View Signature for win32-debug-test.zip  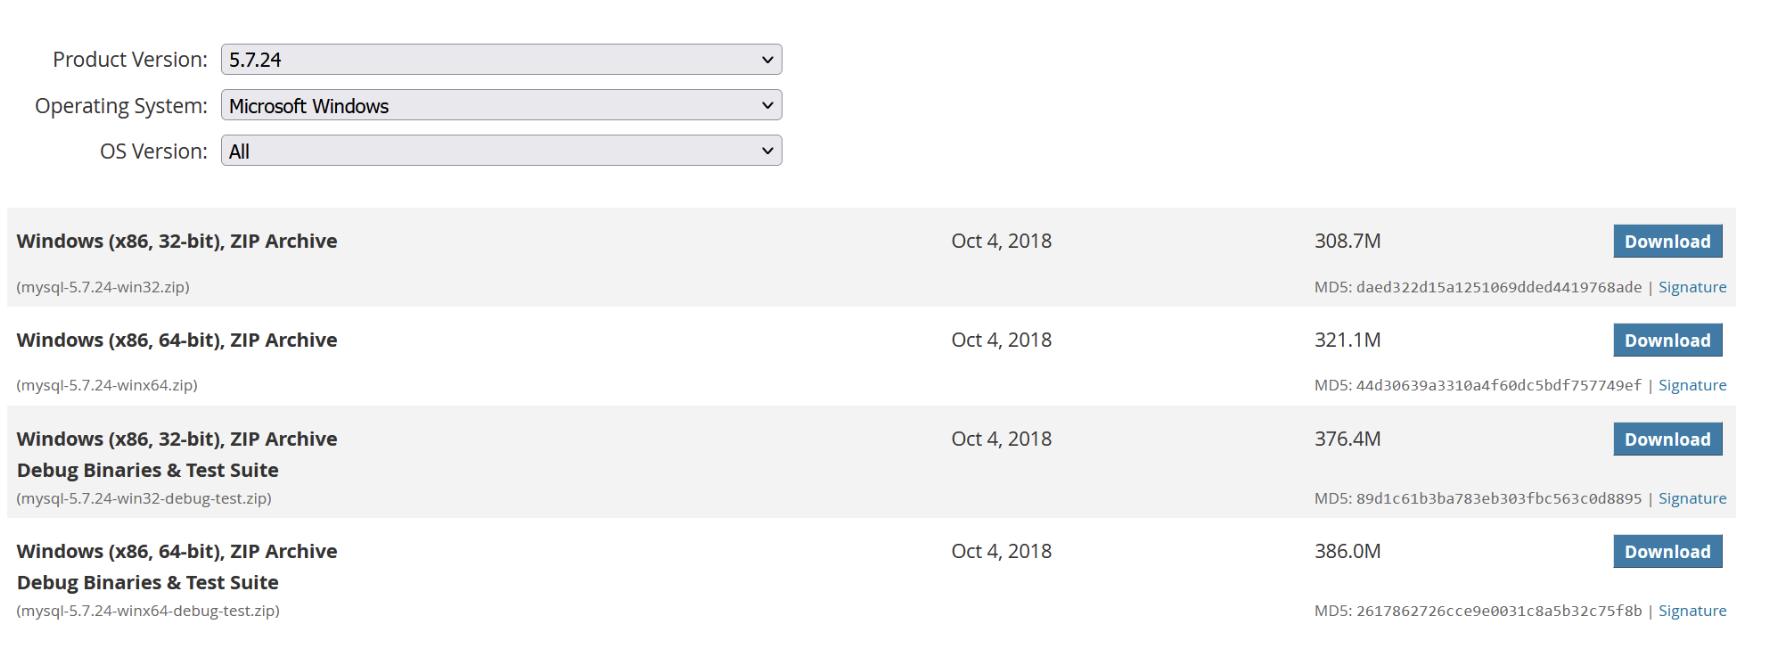[x=1692, y=499]
